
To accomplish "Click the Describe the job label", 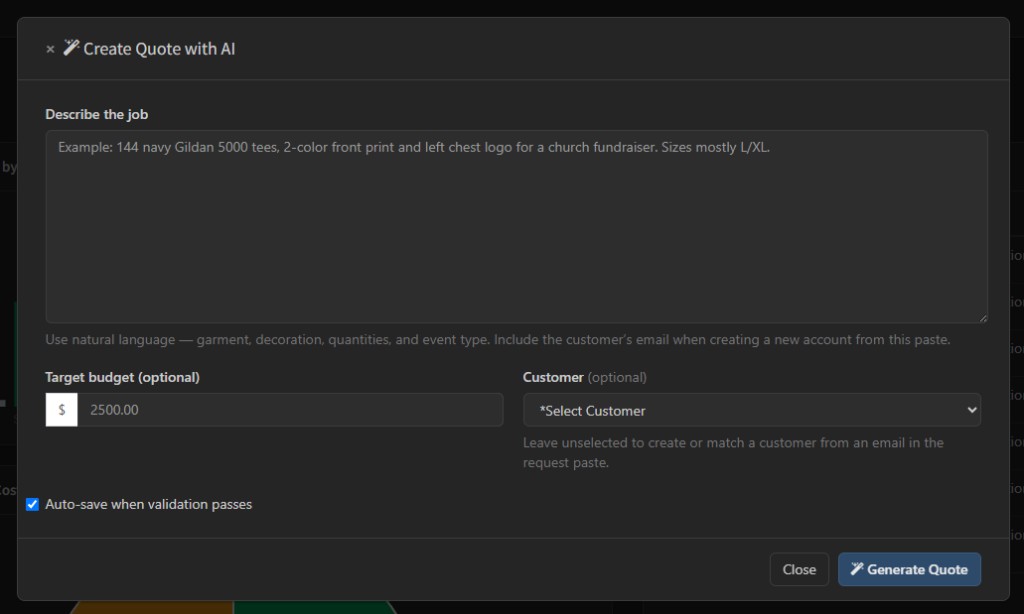I will click(97, 114).
